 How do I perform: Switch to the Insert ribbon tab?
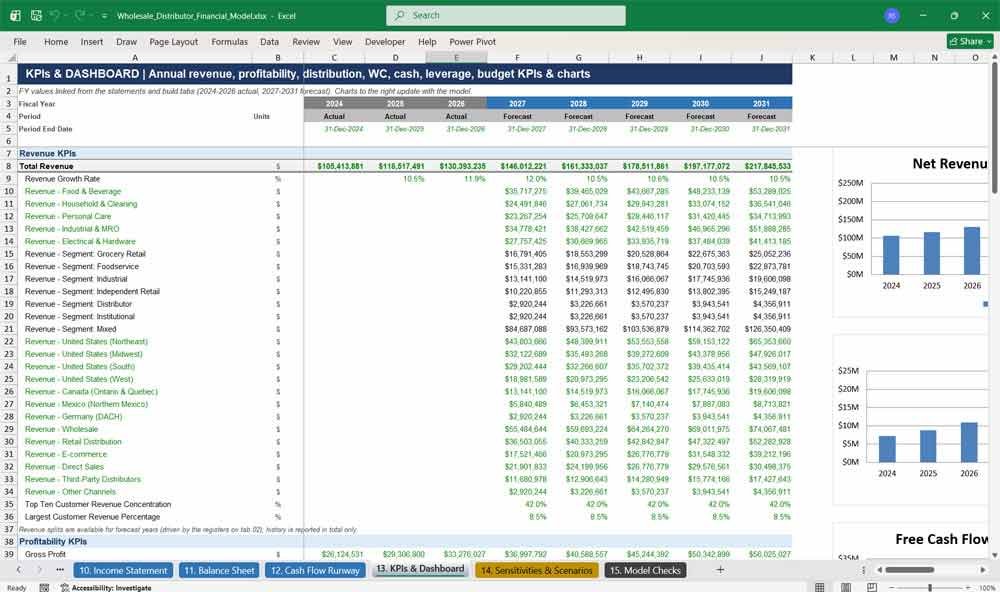(x=92, y=41)
